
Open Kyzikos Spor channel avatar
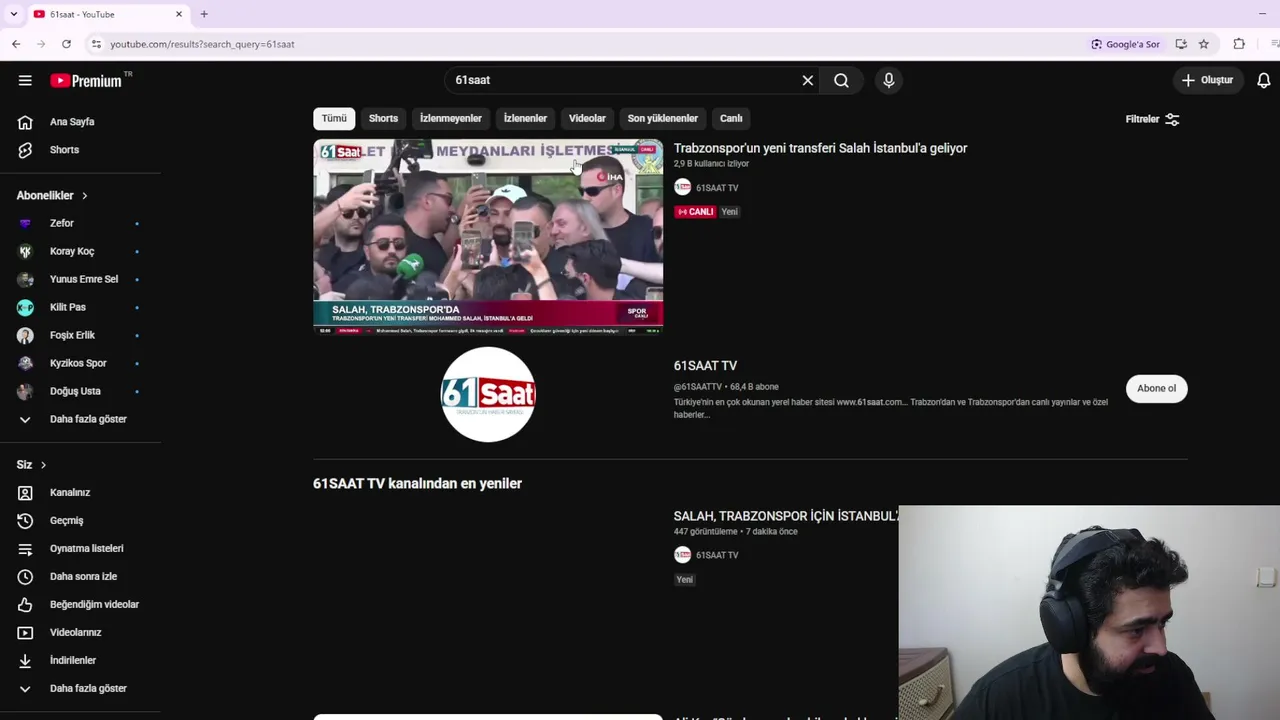point(25,363)
